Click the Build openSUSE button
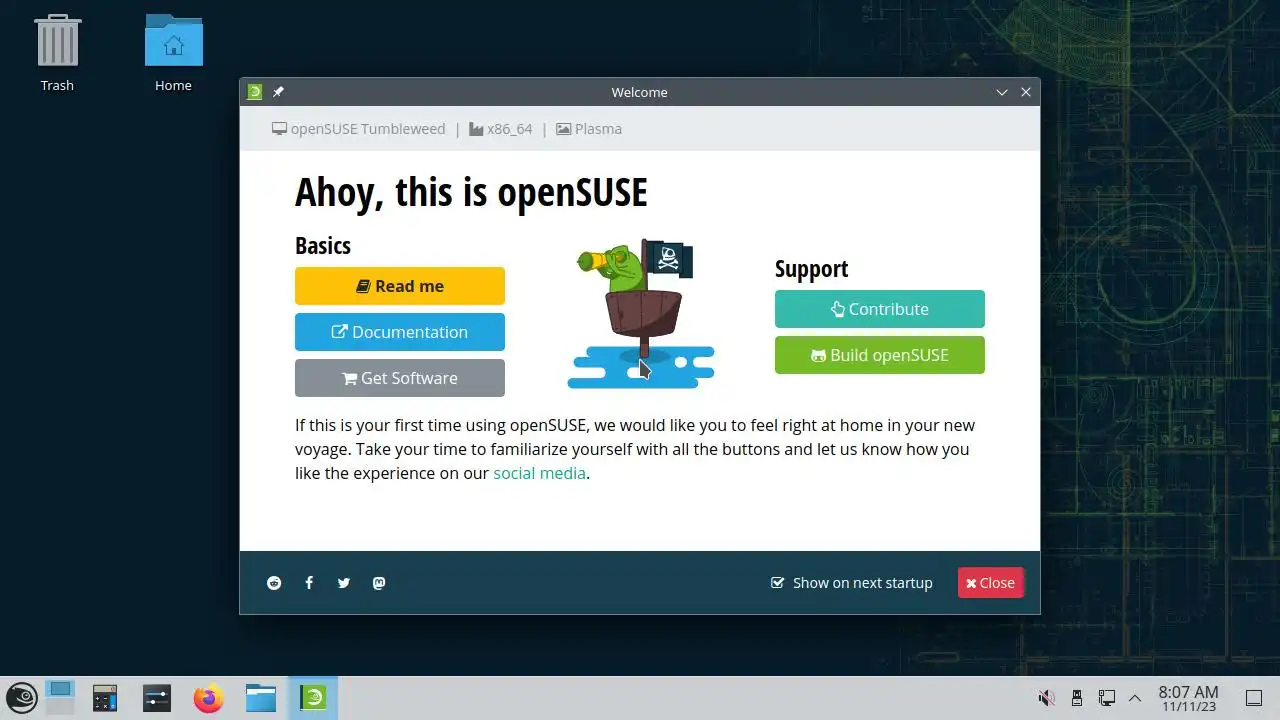This screenshot has height=720, width=1280. click(880, 355)
